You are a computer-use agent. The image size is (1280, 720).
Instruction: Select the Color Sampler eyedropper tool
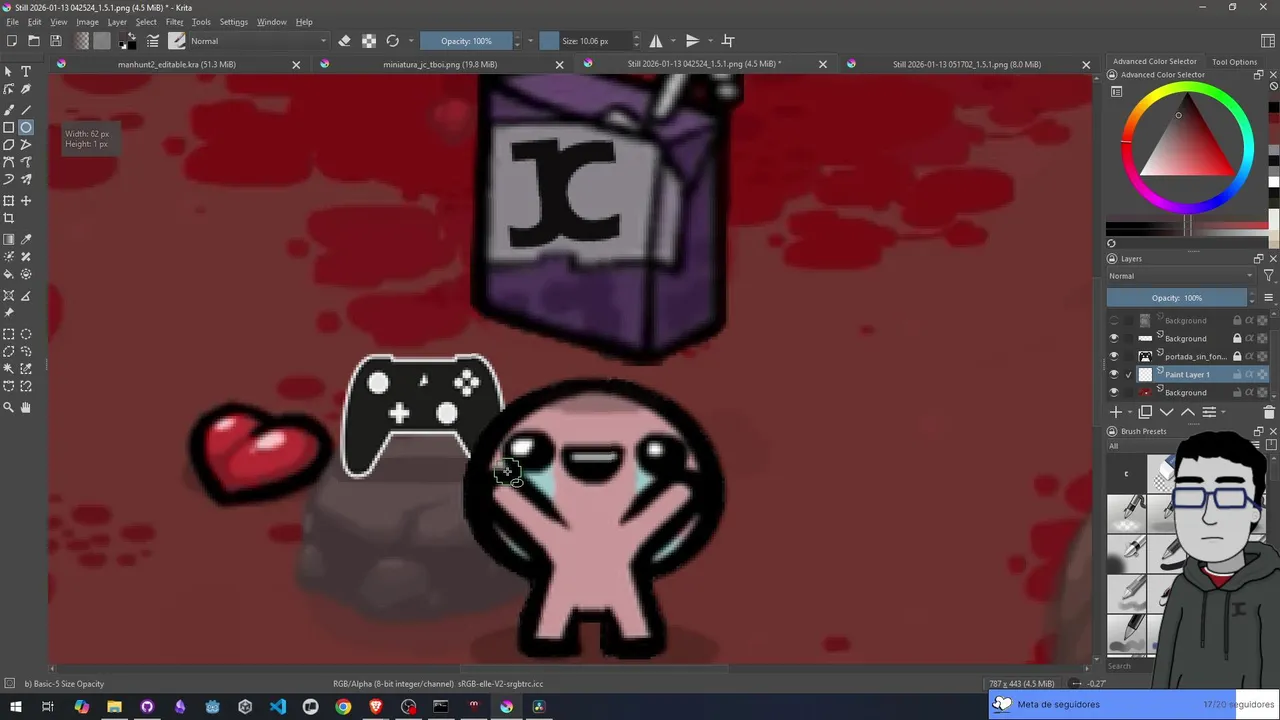point(26,240)
